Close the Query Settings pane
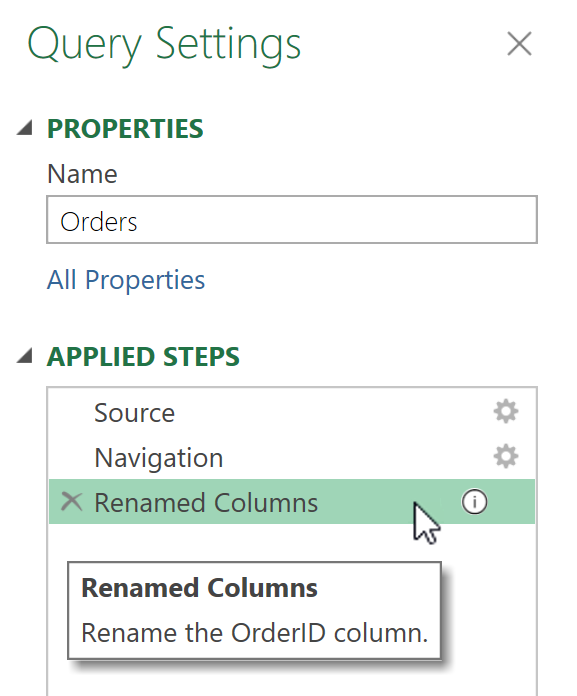The height and width of the screenshot is (696, 577). (x=519, y=44)
